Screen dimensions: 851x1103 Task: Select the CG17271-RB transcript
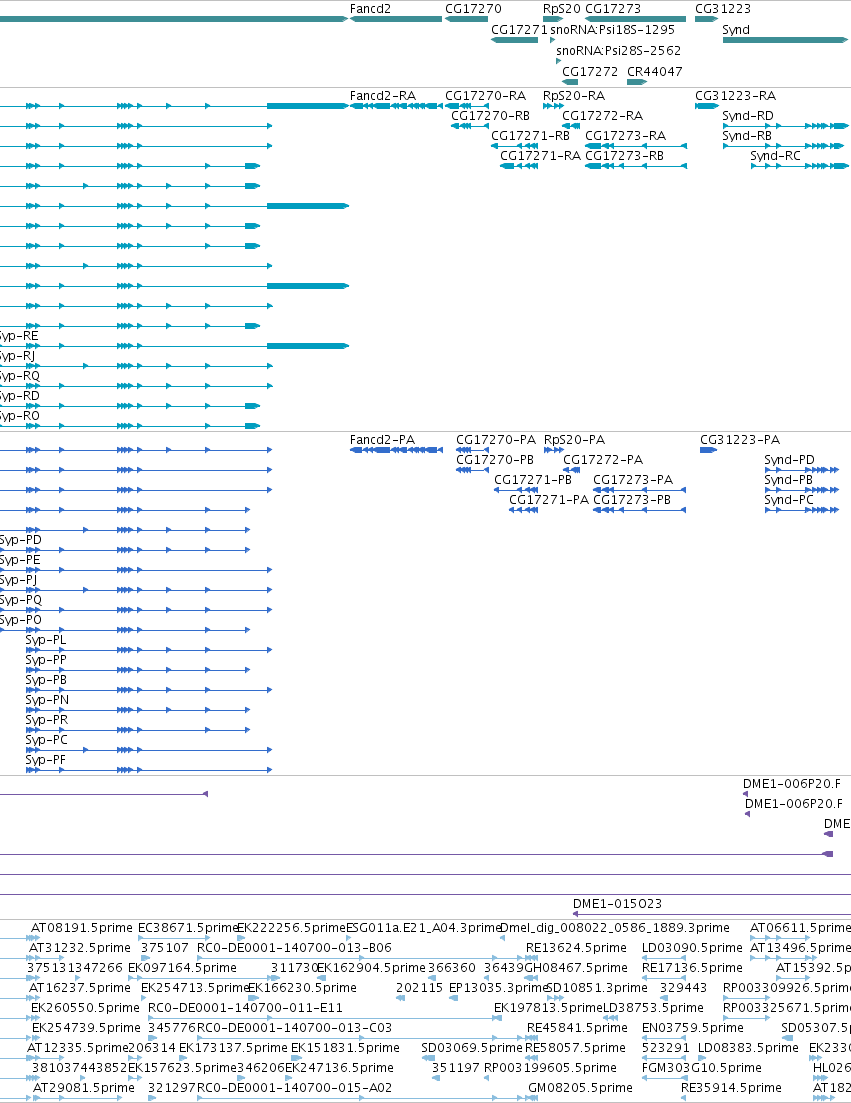pos(514,146)
